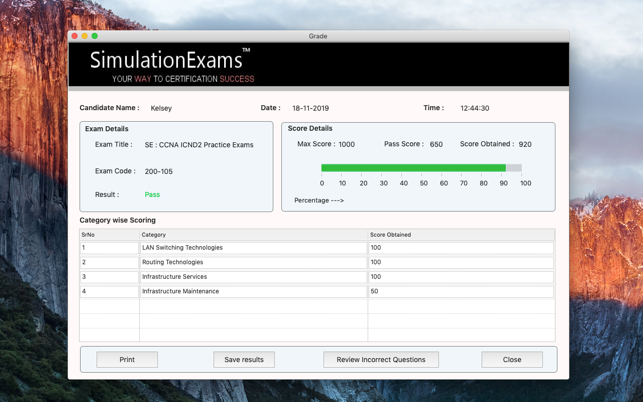Click the Print button
Screen dimensions: 643x402
[x=127, y=359]
